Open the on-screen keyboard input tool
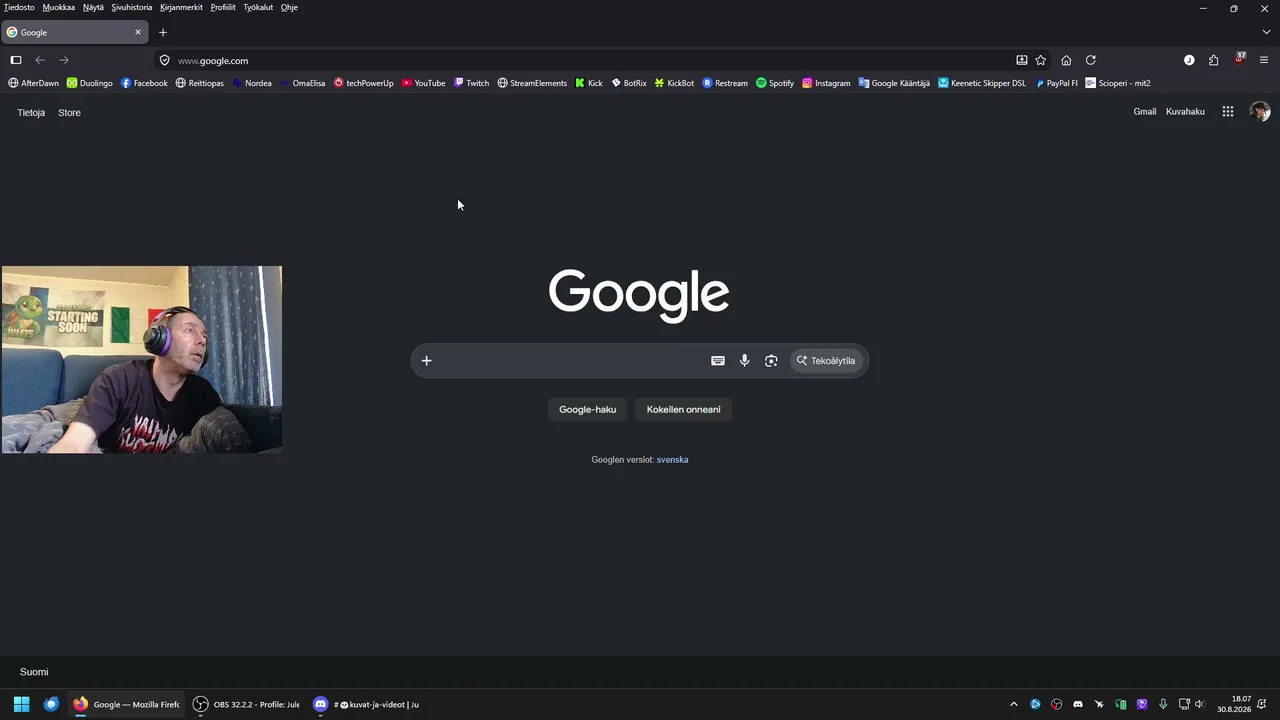 coord(718,361)
